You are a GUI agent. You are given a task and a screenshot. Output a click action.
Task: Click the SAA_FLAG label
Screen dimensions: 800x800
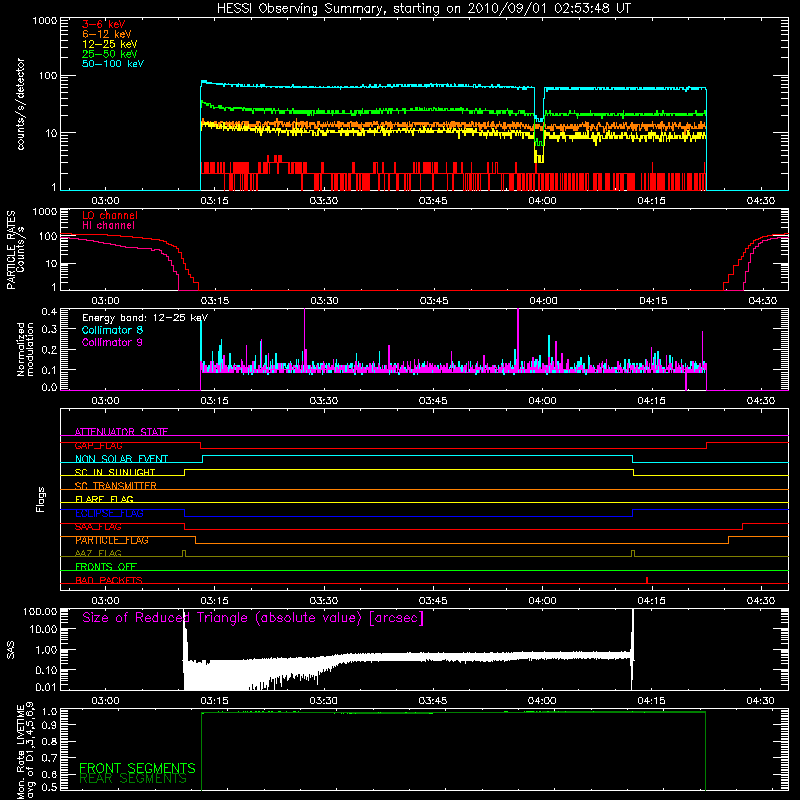tap(98, 527)
